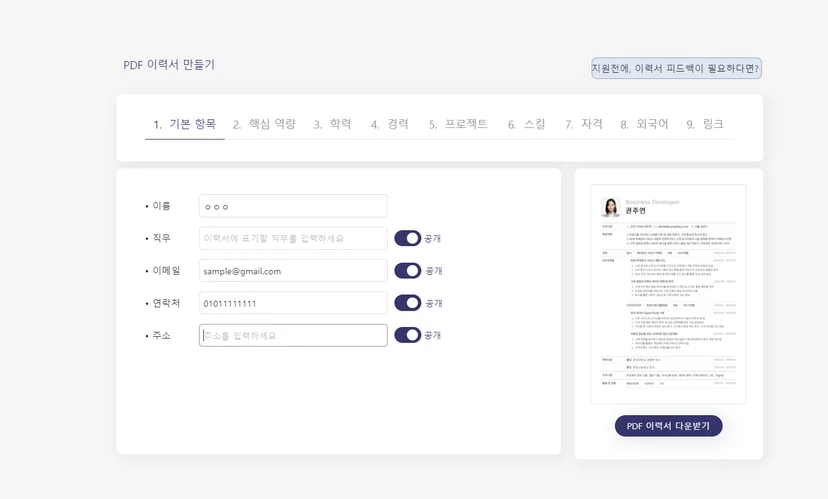Screen dimensions: 828x499
Task: Turn off 공개 switch for 연락처
Action: 408,303
